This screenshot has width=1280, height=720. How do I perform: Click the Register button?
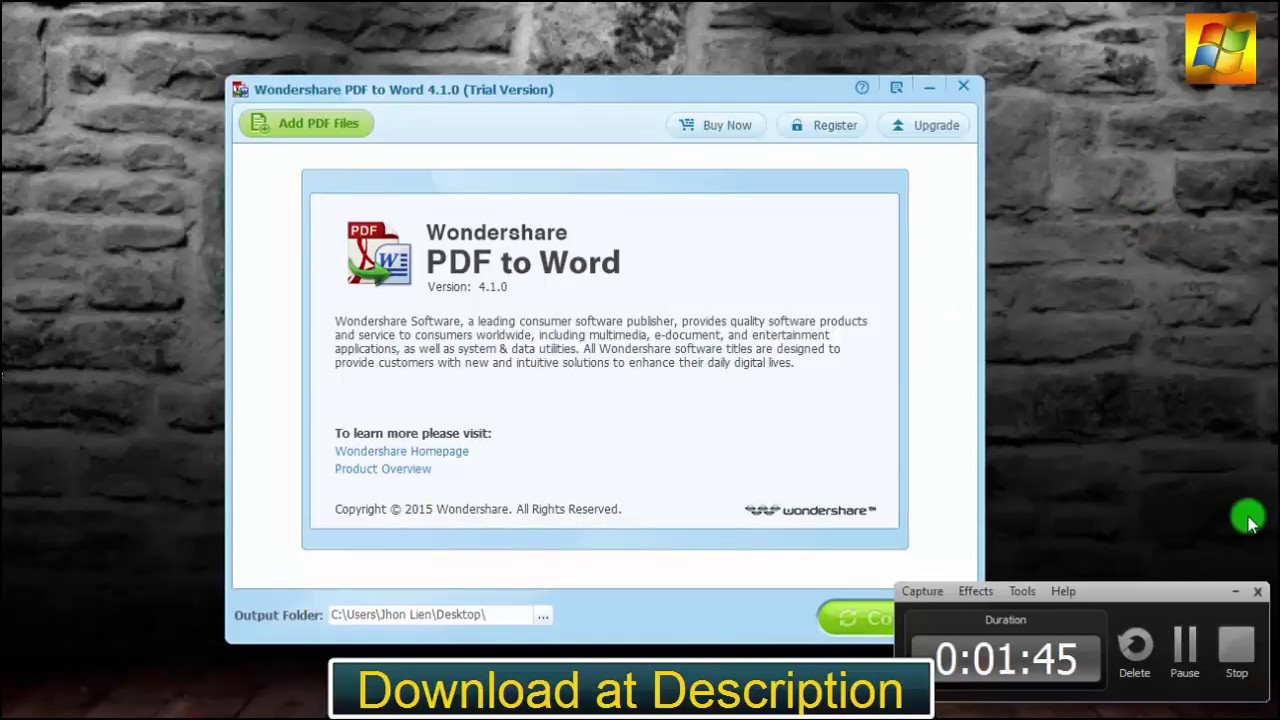pos(823,125)
